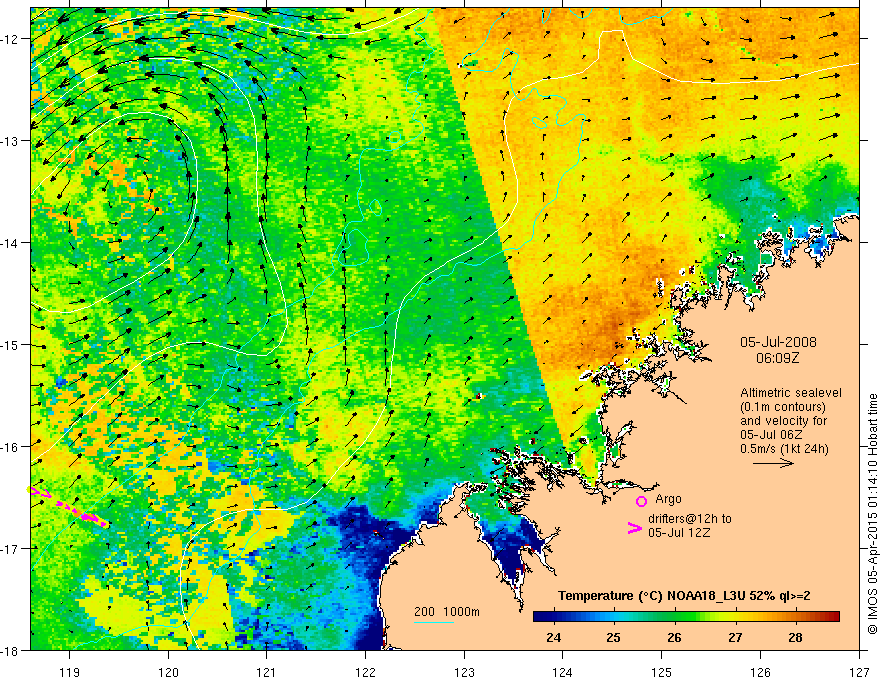Click the Argo legend label
This screenshot has height=680, width=880.
pyautogui.click(x=668, y=499)
